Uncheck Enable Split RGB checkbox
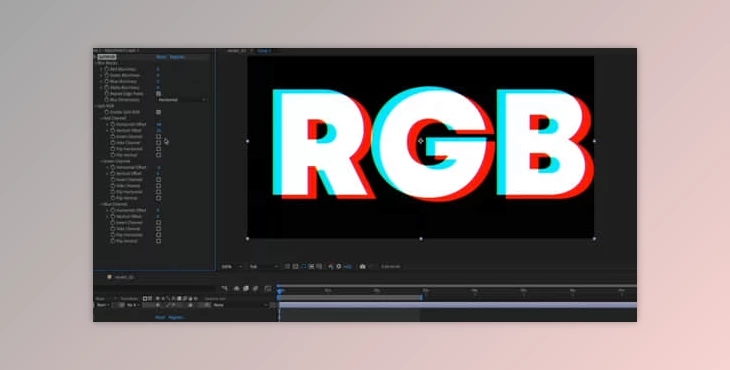 pyautogui.click(x=158, y=112)
